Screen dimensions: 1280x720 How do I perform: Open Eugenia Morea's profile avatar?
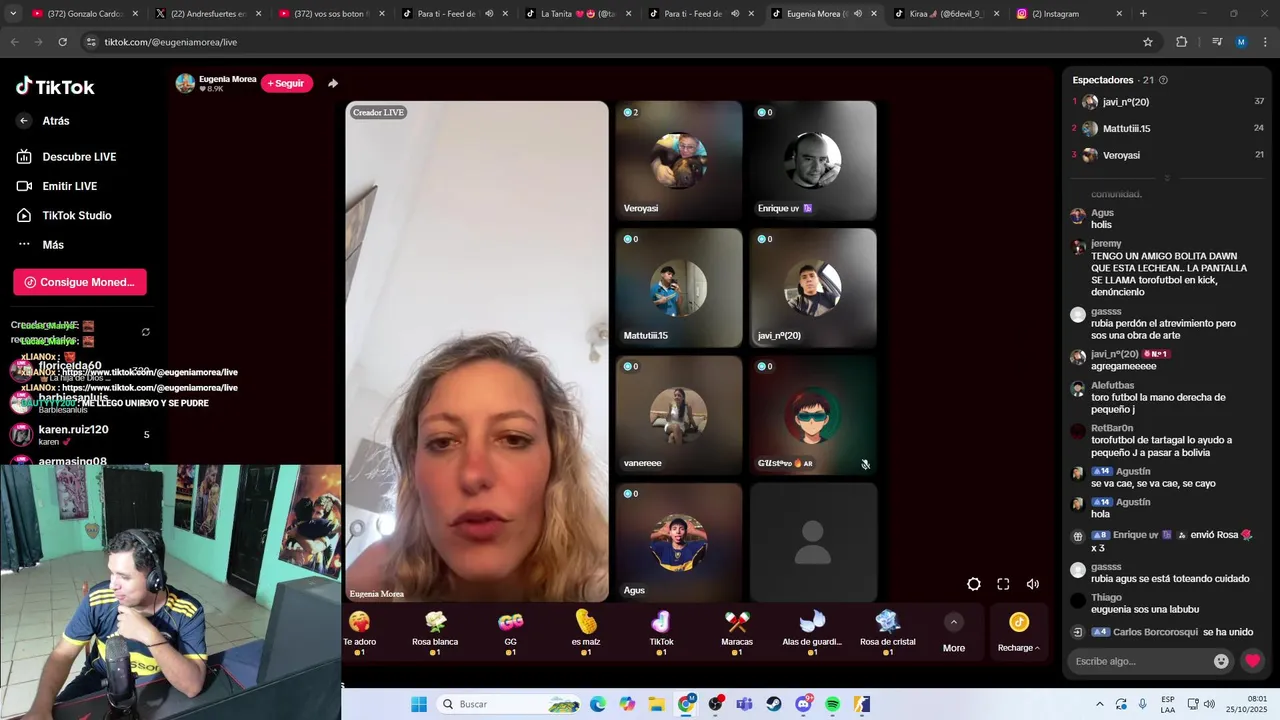185,83
